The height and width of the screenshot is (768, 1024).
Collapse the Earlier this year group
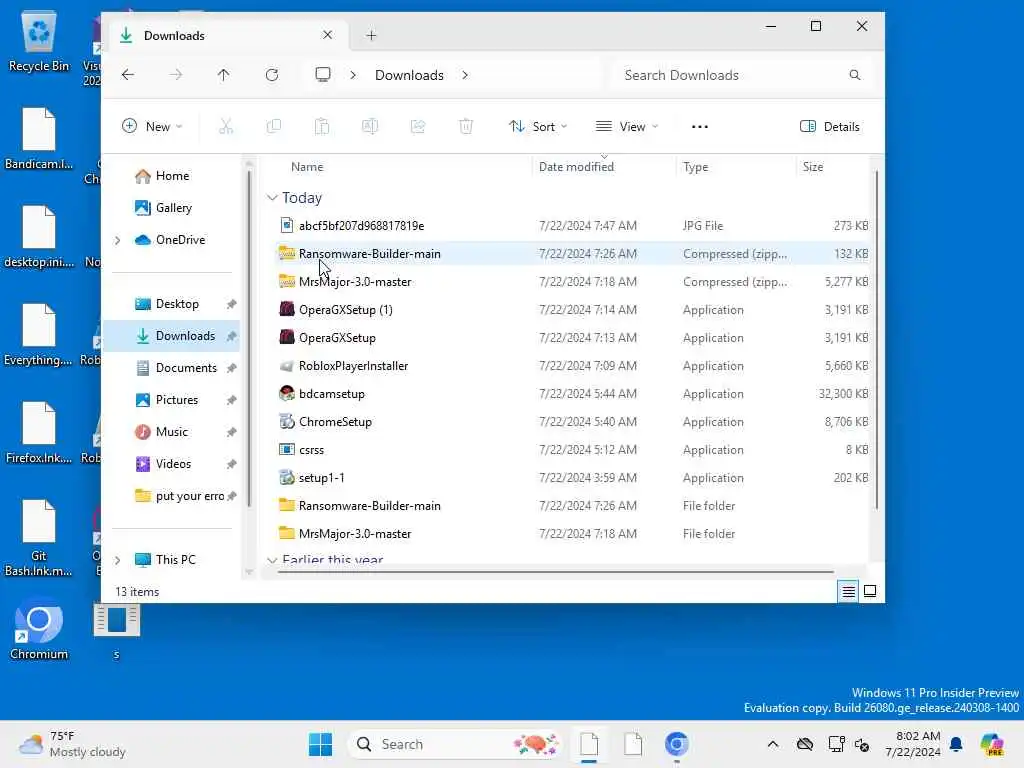272,560
